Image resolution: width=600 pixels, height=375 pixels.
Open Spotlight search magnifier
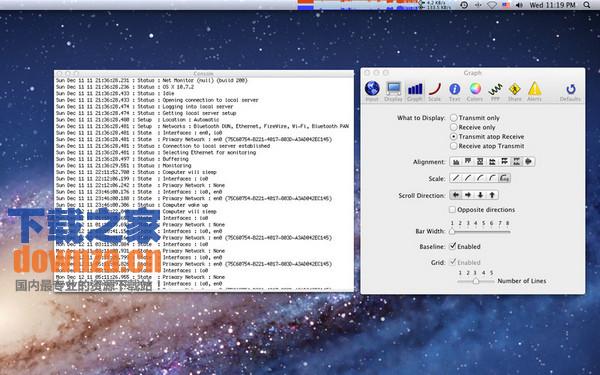(x=587, y=5)
